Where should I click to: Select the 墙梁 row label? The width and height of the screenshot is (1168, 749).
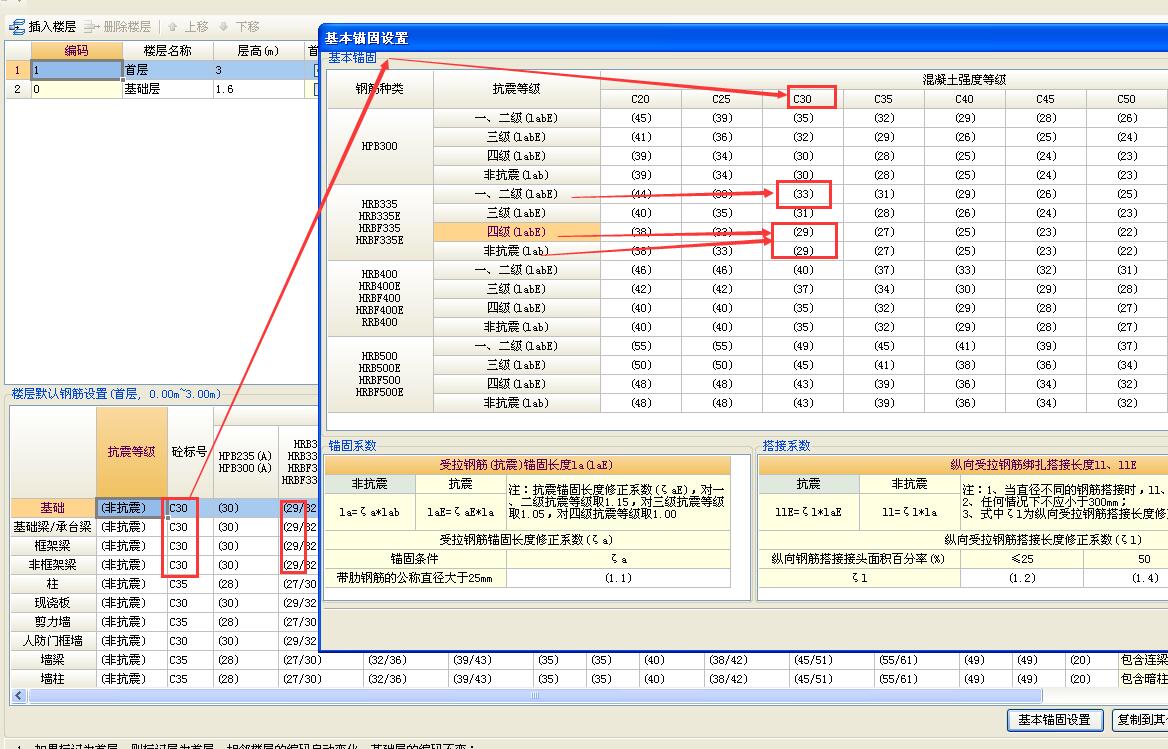[x=52, y=660]
